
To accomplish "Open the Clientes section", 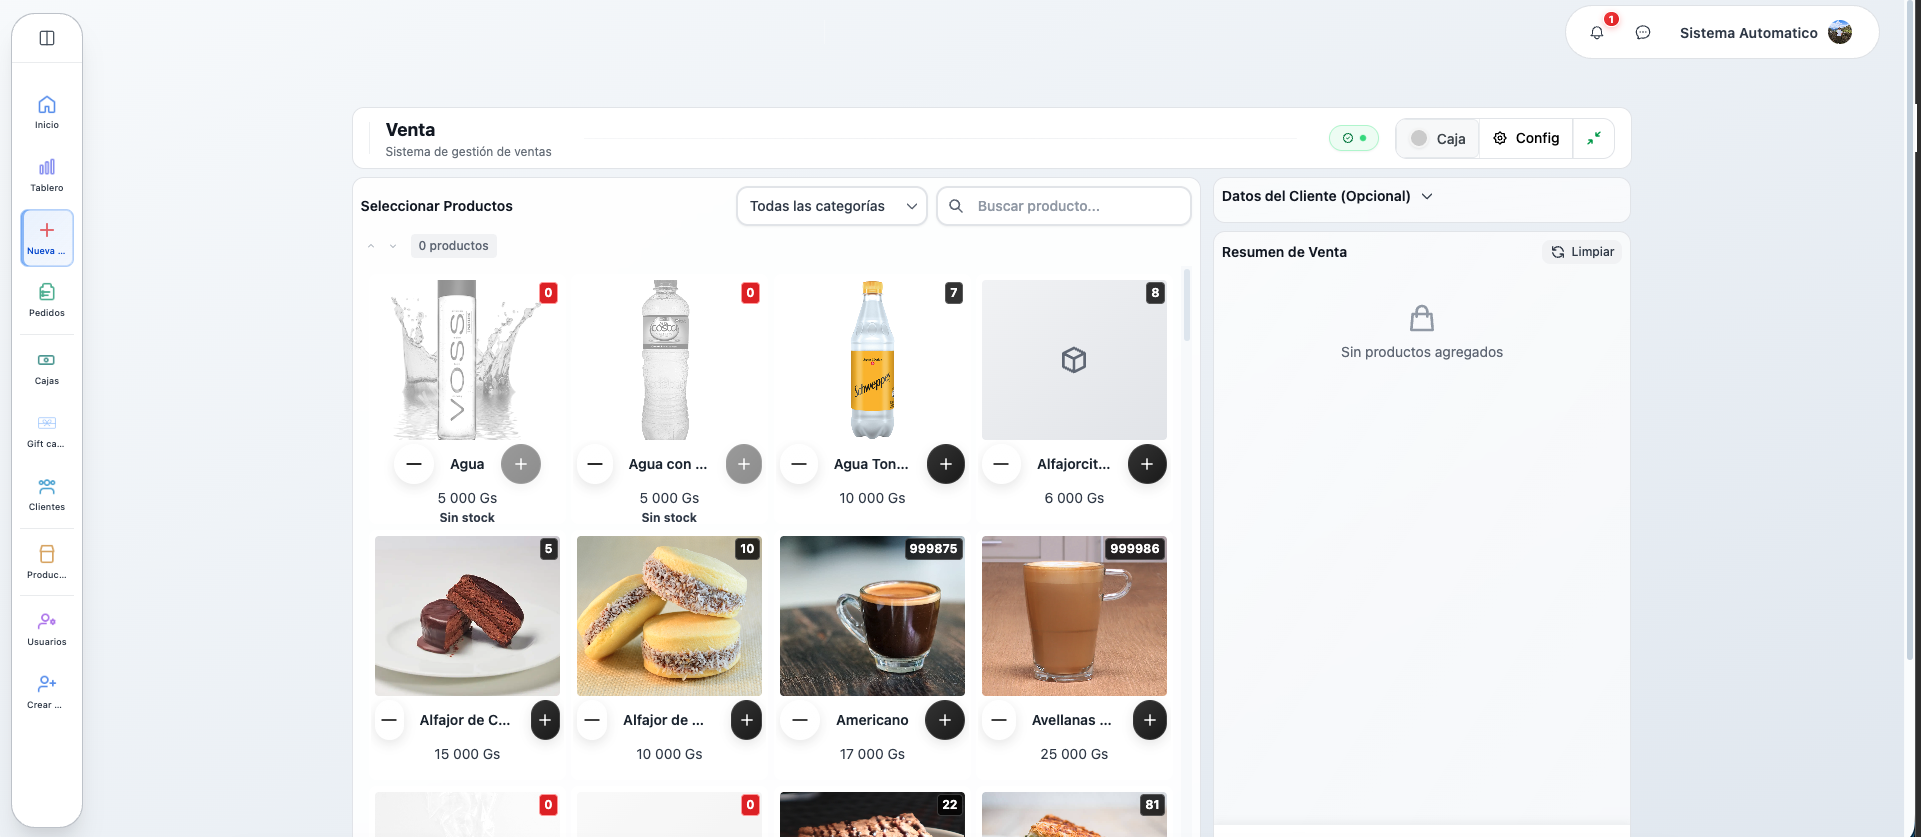I will [47, 494].
